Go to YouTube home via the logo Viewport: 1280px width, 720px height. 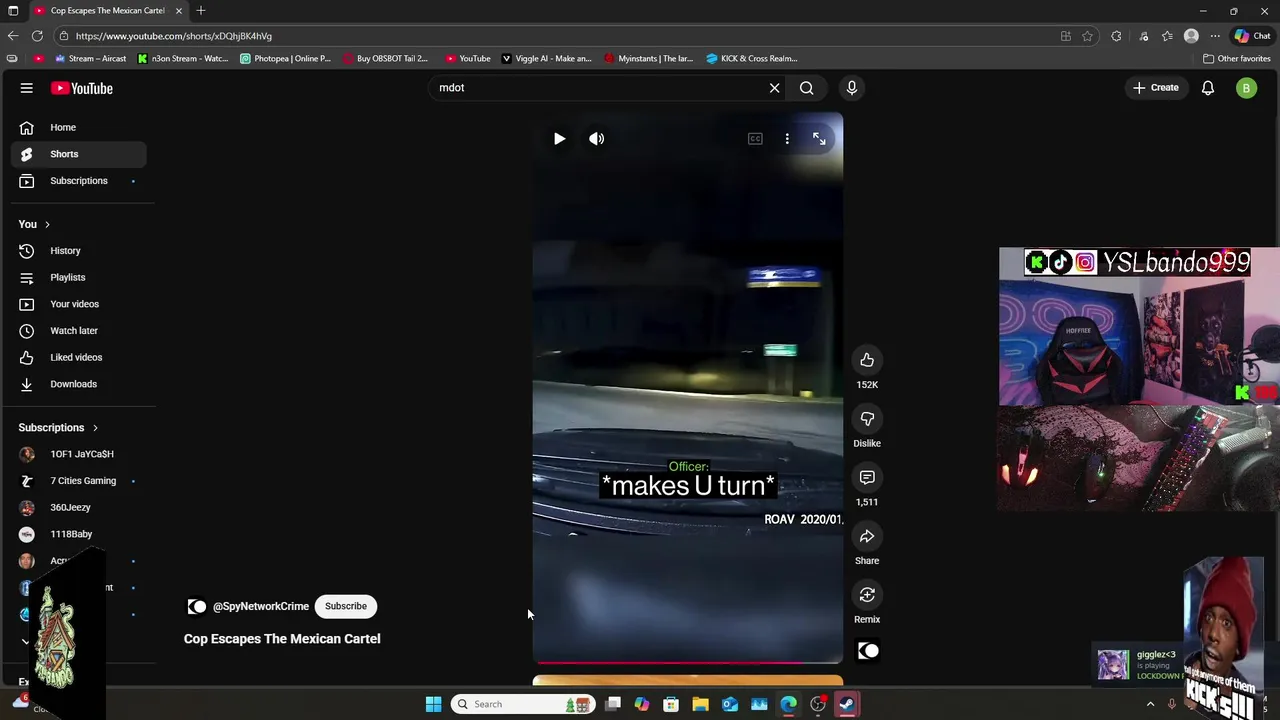click(x=82, y=88)
